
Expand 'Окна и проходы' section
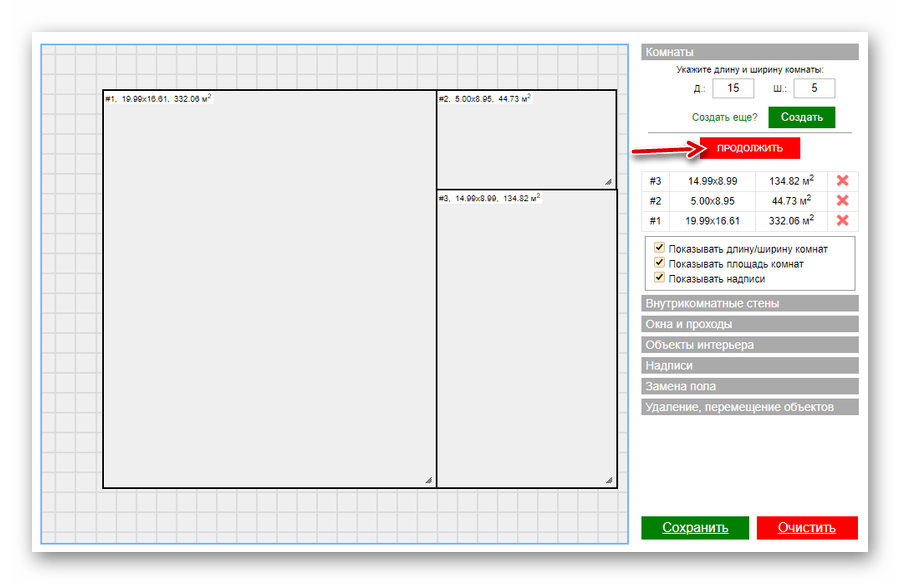[x=749, y=324]
